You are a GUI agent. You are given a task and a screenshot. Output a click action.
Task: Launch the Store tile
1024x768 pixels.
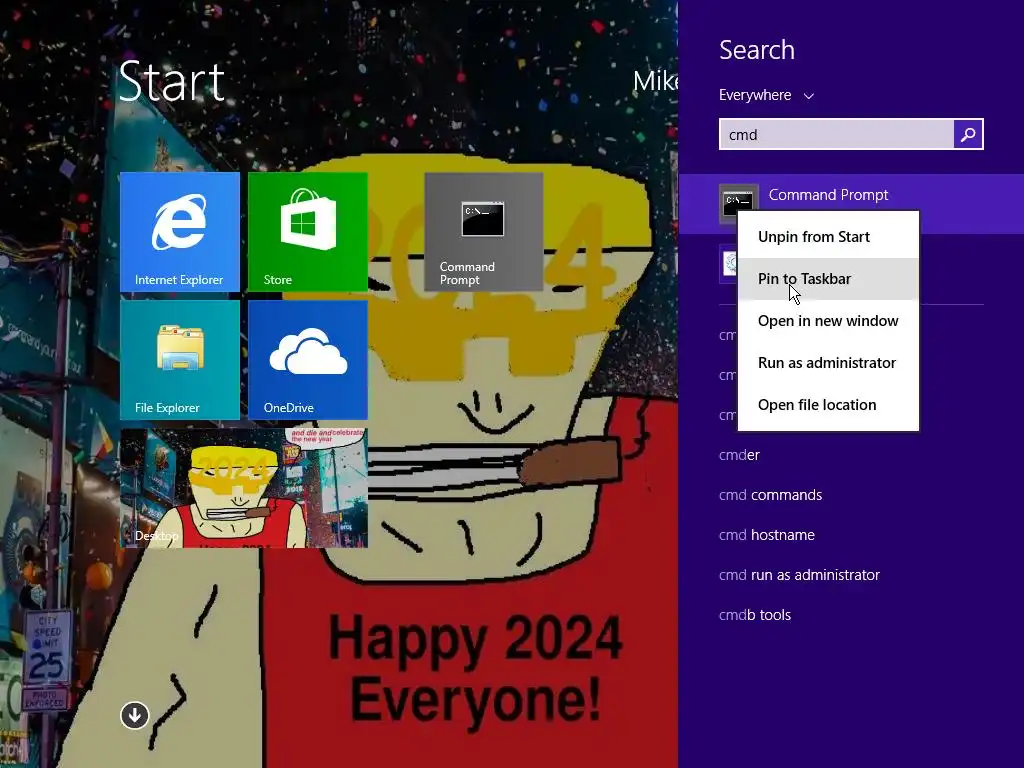point(308,231)
